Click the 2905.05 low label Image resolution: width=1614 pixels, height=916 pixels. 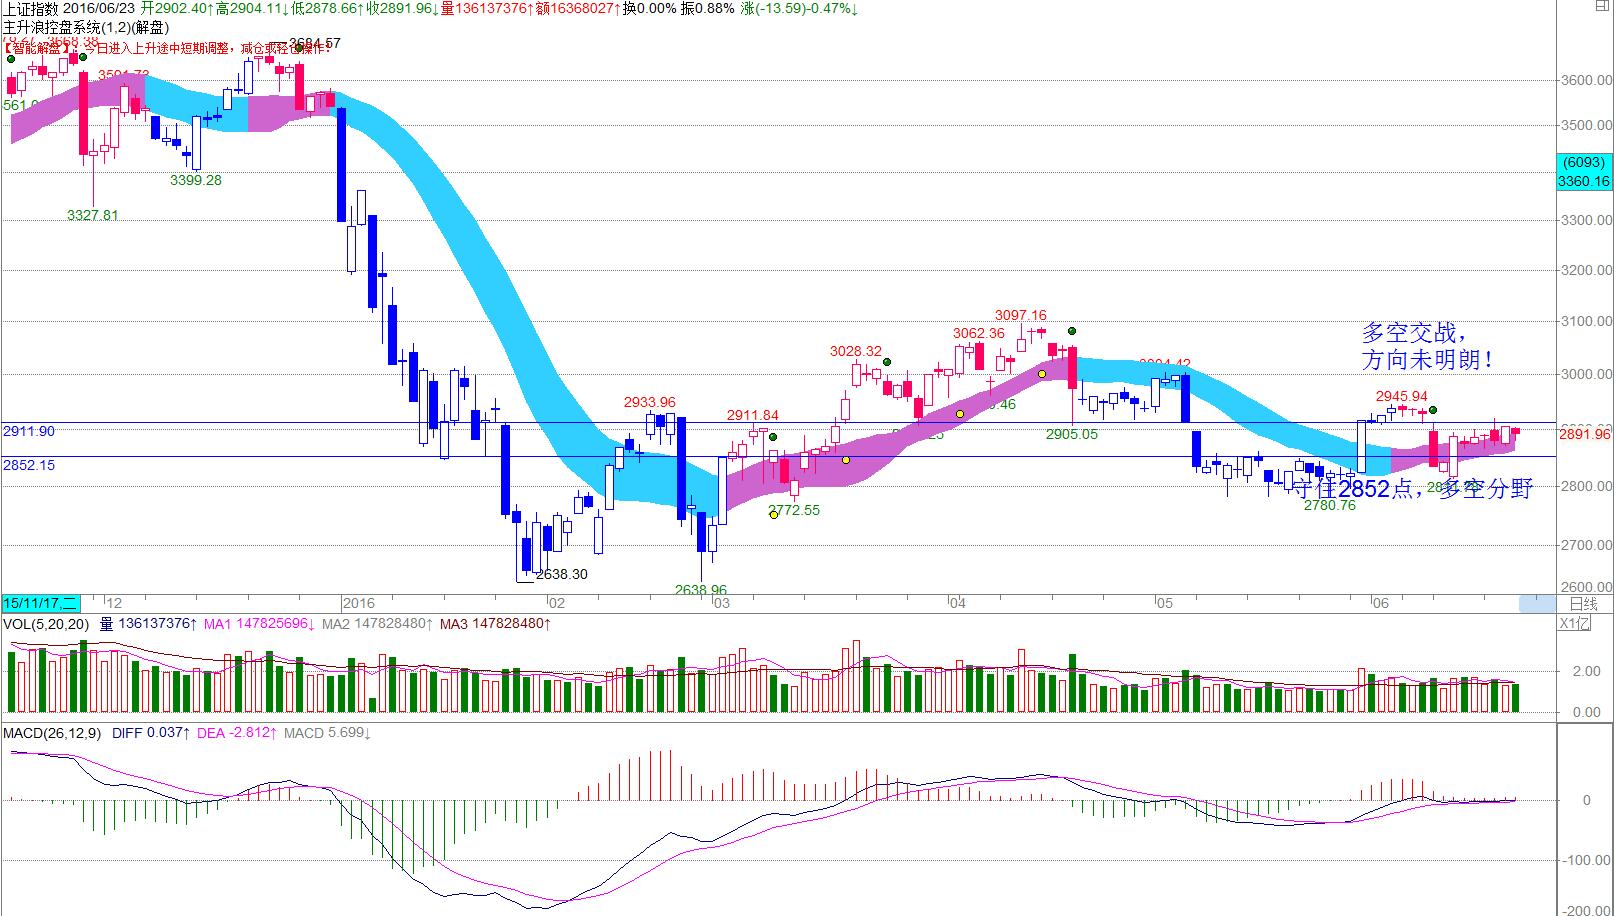pos(1072,434)
